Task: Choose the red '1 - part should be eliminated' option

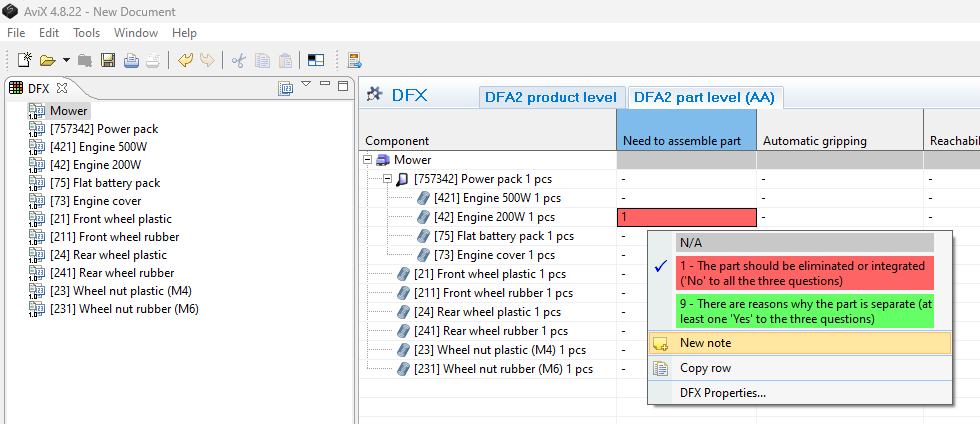Action: click(x=790, y=271)
